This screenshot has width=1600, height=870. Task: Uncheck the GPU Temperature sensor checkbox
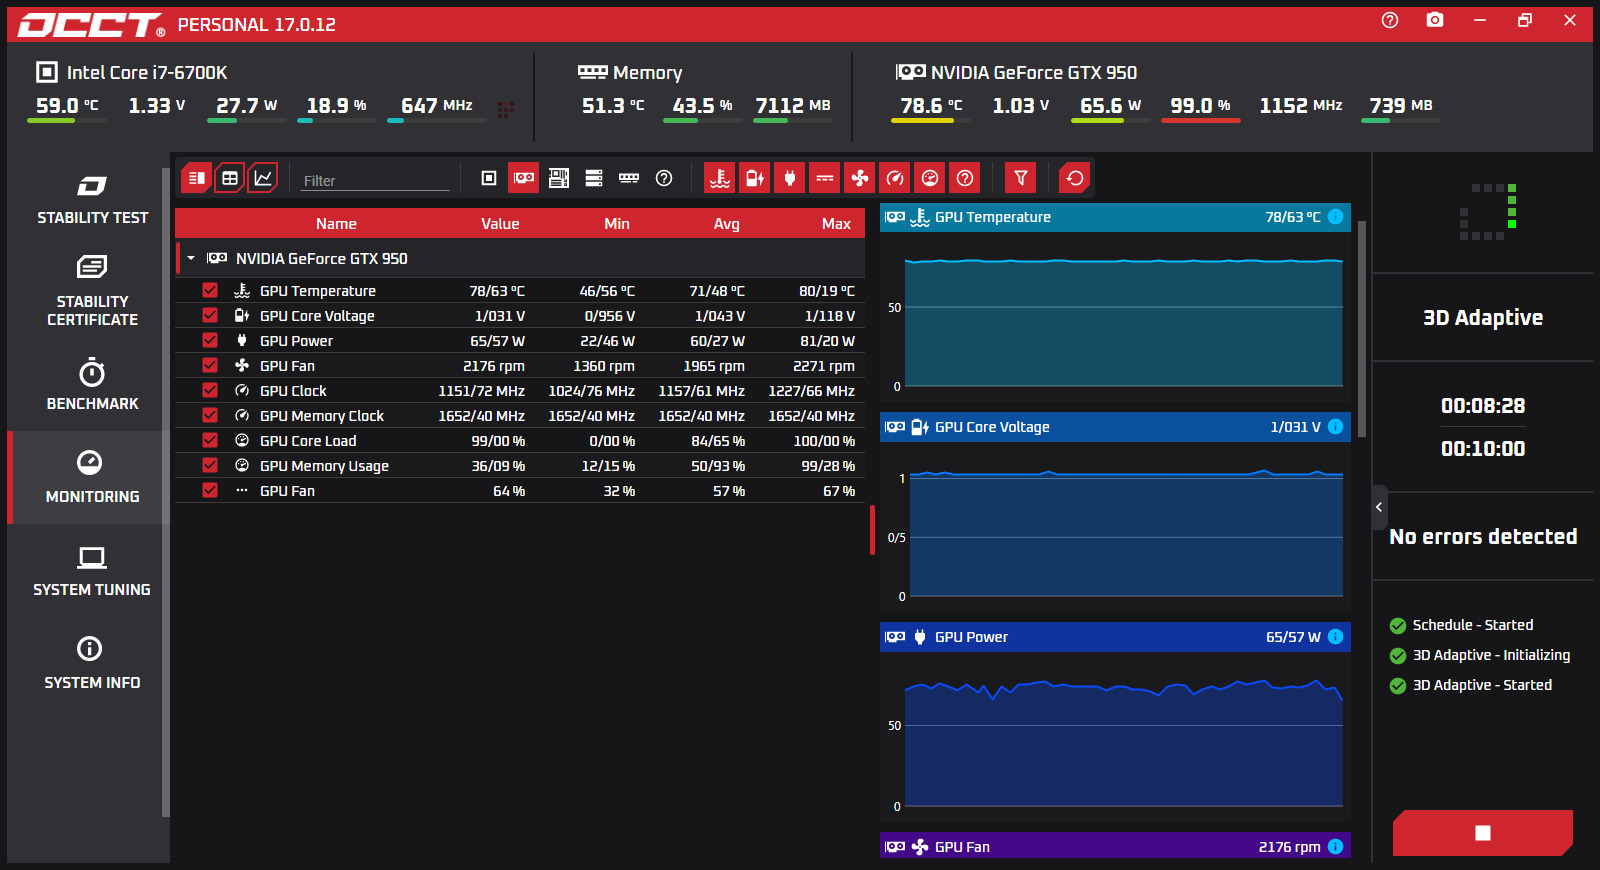pos(210,290)
